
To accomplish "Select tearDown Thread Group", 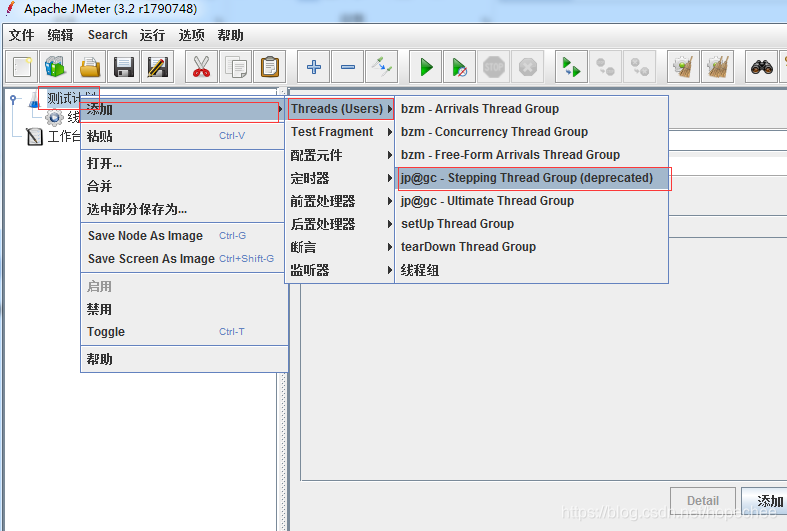I will [532, 247].
